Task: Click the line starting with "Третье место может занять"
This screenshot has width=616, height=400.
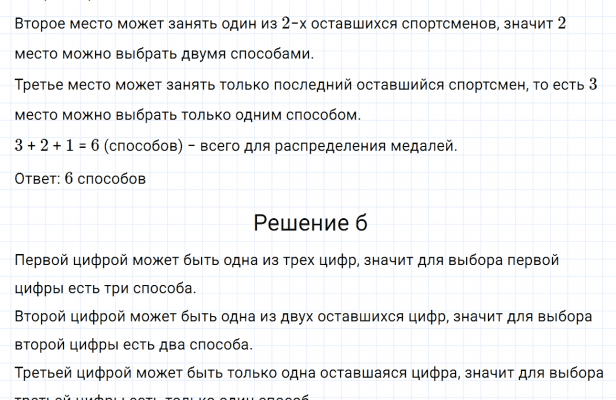Action: tap(300, 86)
